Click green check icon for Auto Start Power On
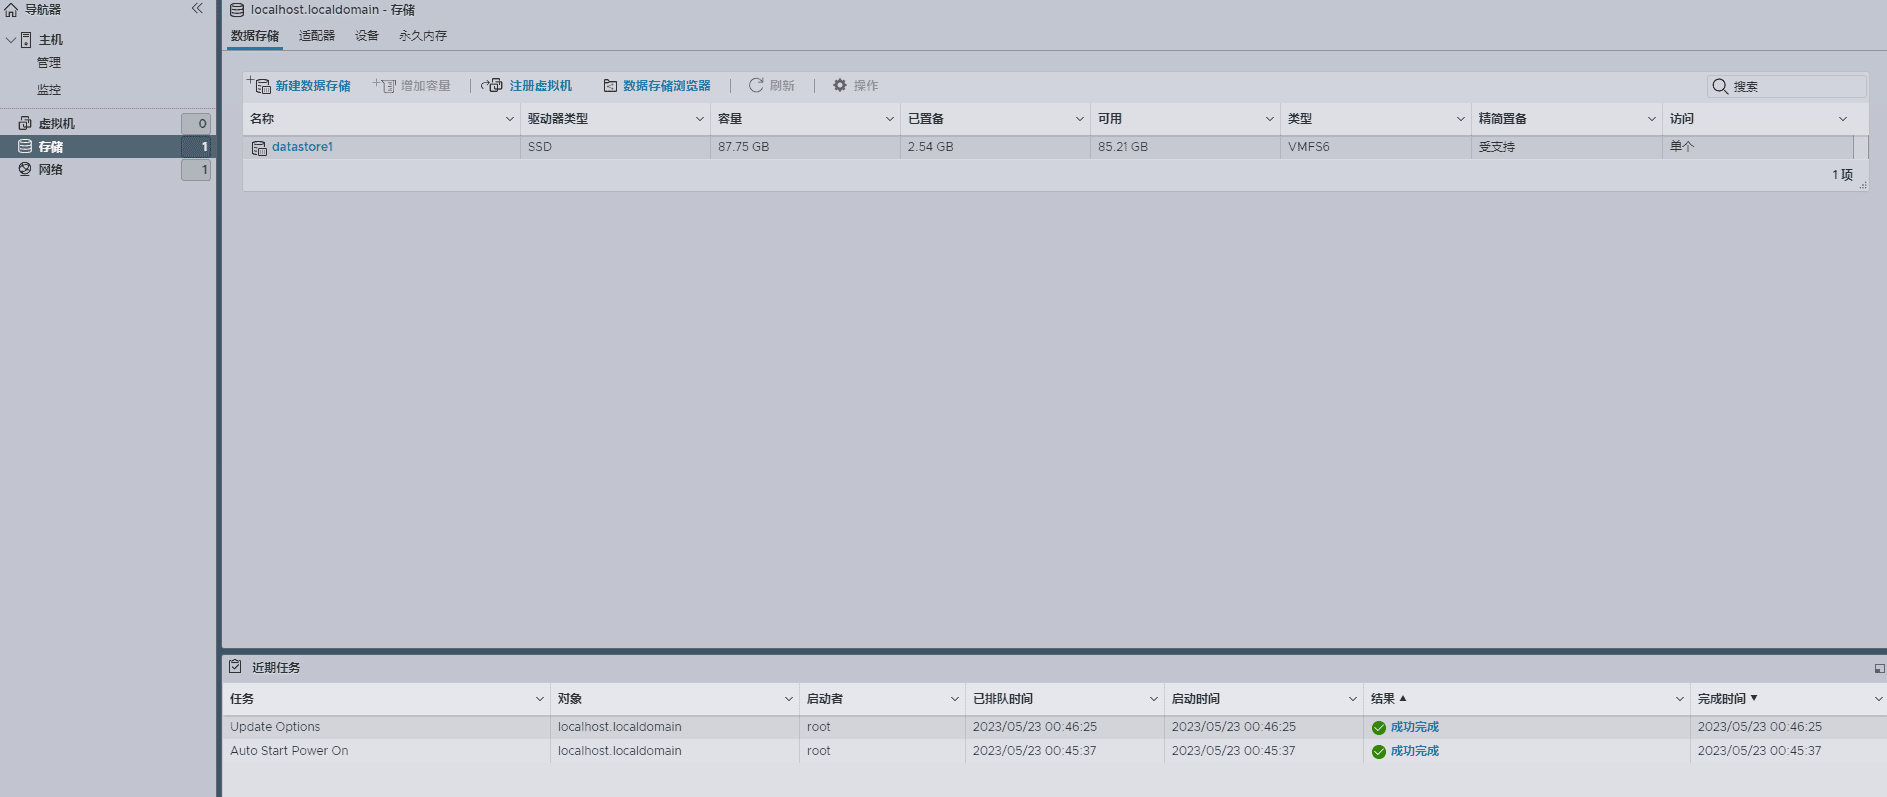 [1379, 752]
